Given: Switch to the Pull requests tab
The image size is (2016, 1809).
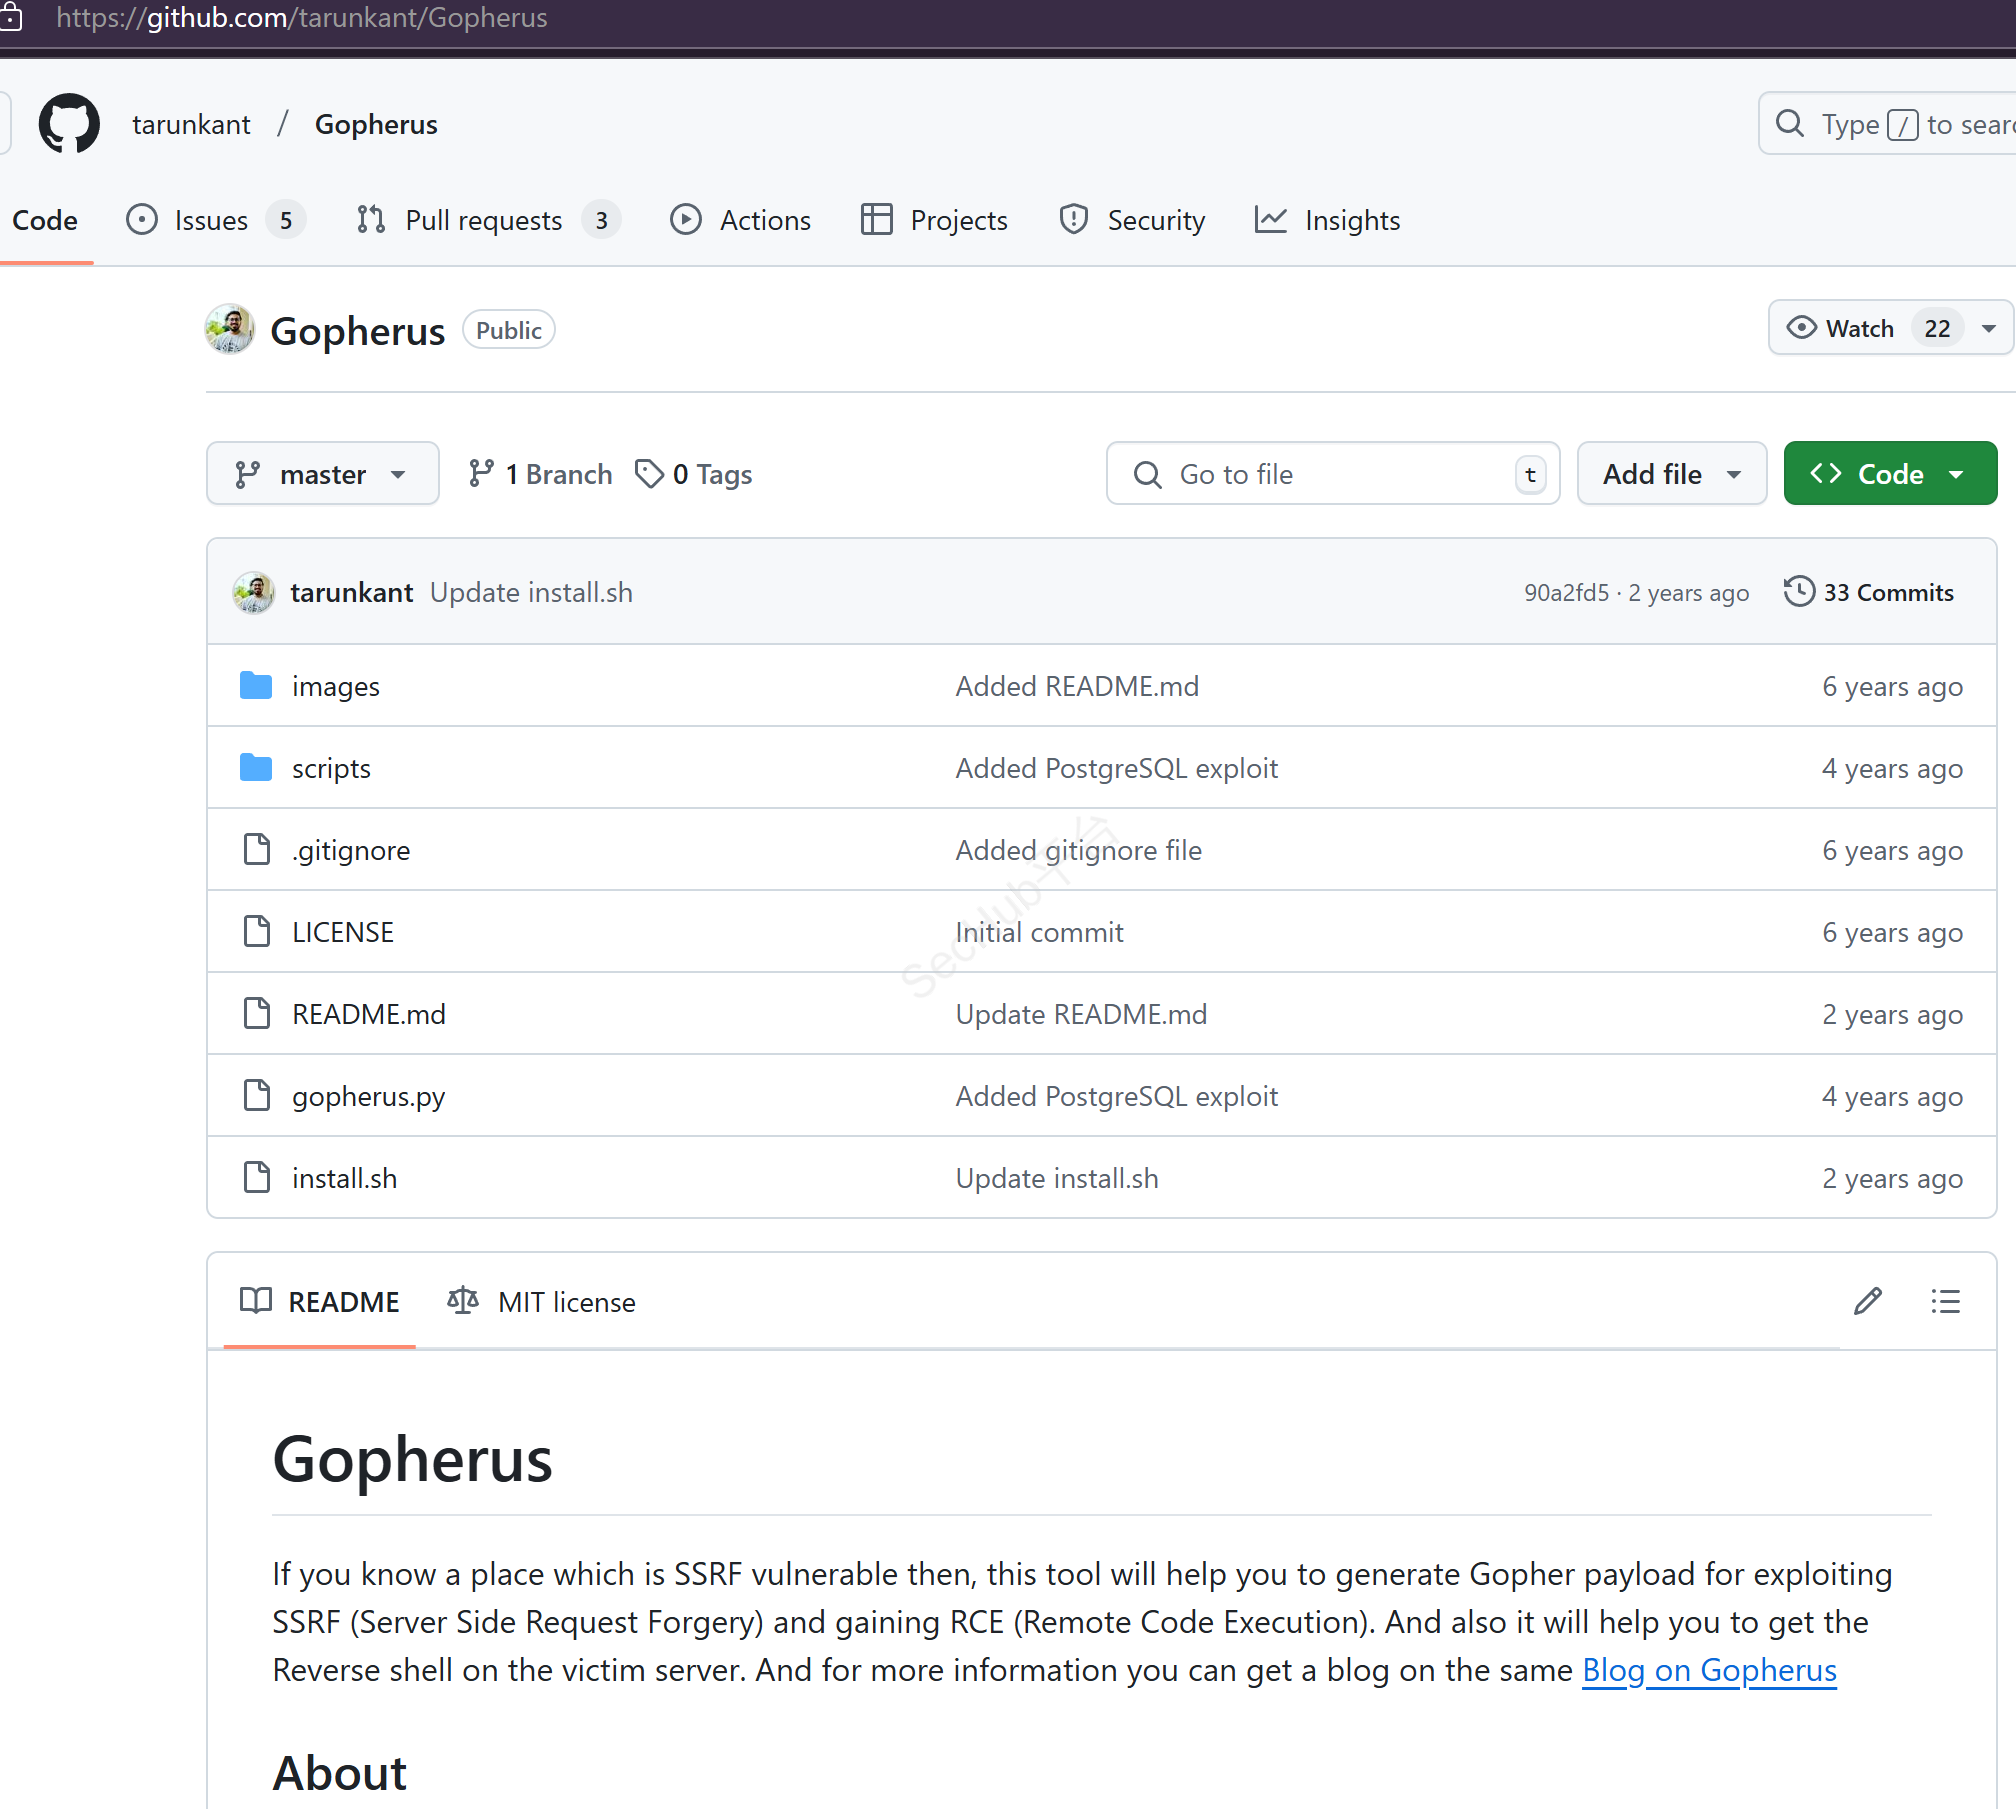Looking at the screenshot, I should coord(484,220).
